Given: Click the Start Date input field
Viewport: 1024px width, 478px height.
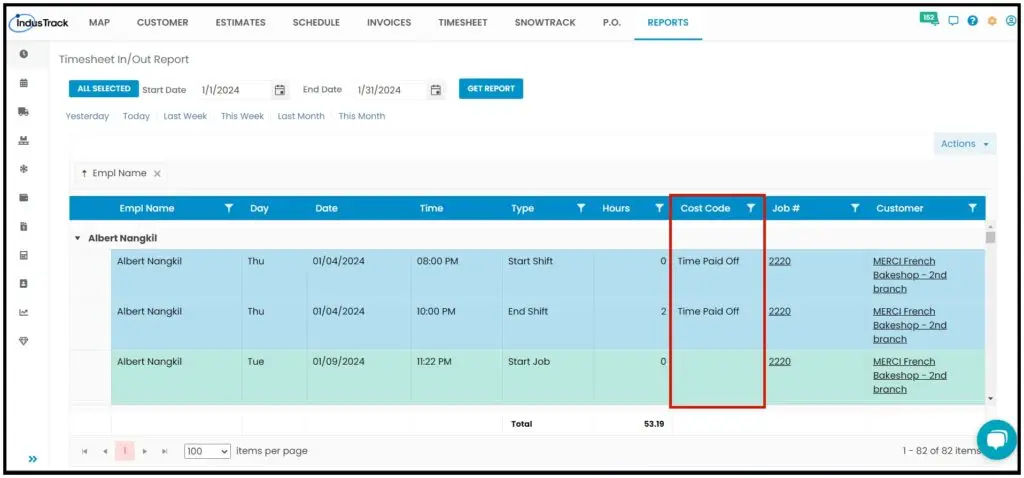Looking at the screenshot, I should click(235, 90).
